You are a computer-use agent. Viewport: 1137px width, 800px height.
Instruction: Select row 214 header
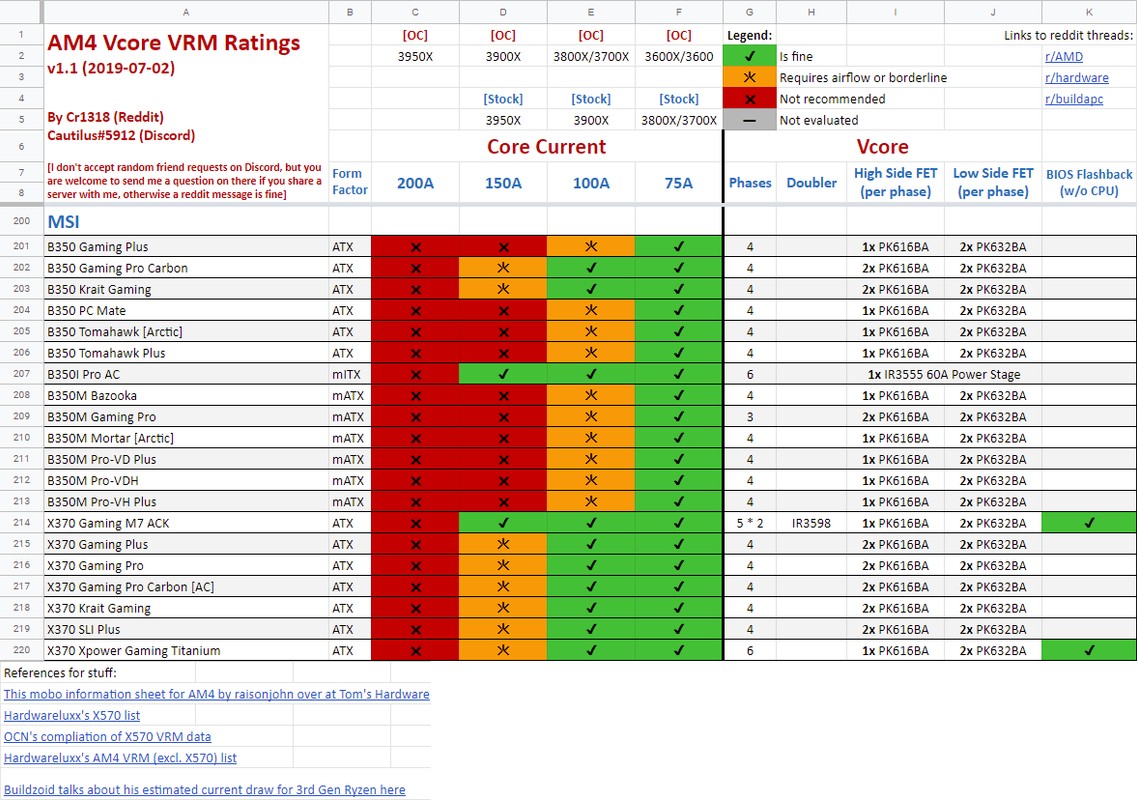[x=21, y=523]
